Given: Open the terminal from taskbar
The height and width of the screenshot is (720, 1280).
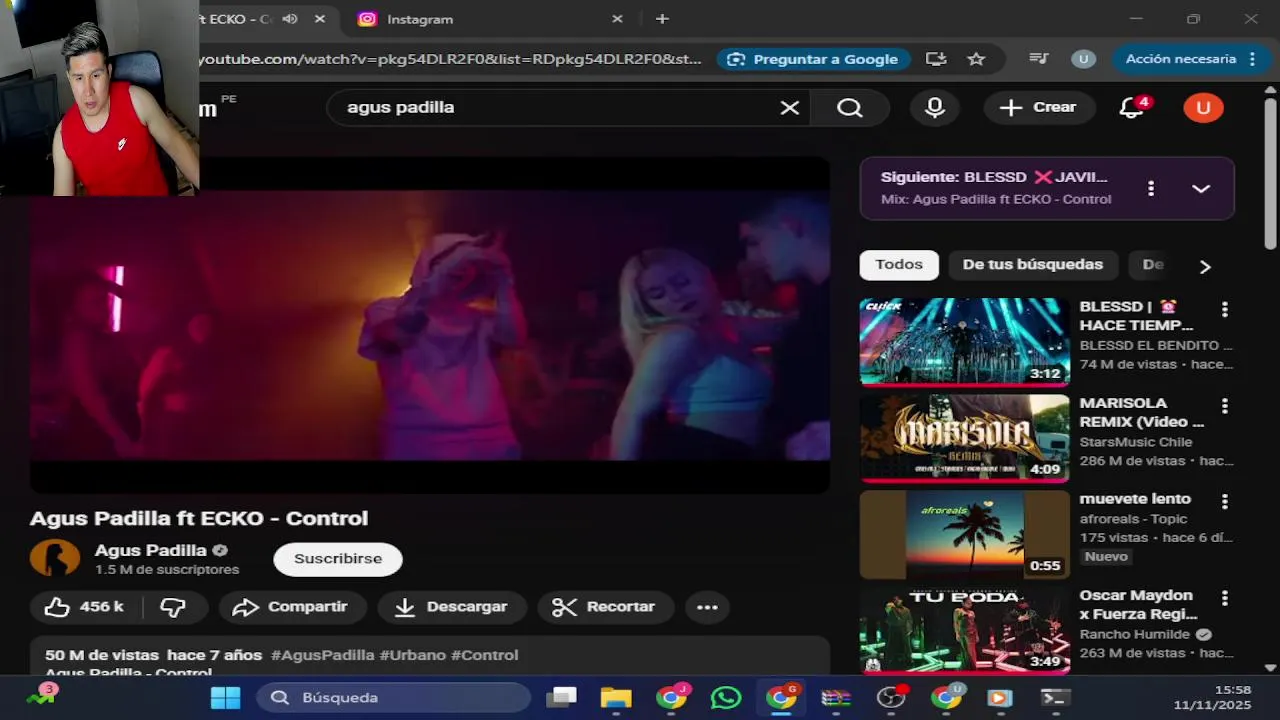Looking at the screenshot, I should (x=1054, y=698).
